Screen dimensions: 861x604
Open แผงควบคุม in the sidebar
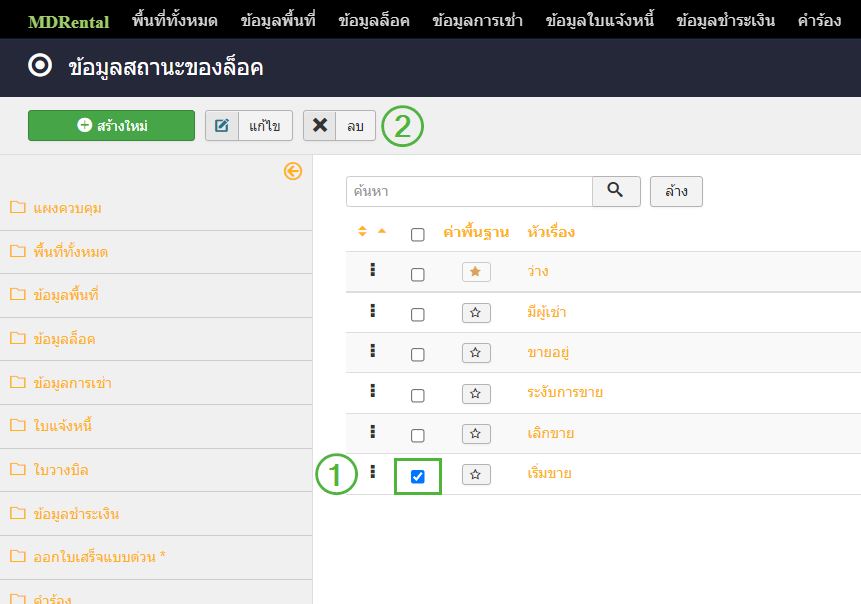[x=67, y=208]
